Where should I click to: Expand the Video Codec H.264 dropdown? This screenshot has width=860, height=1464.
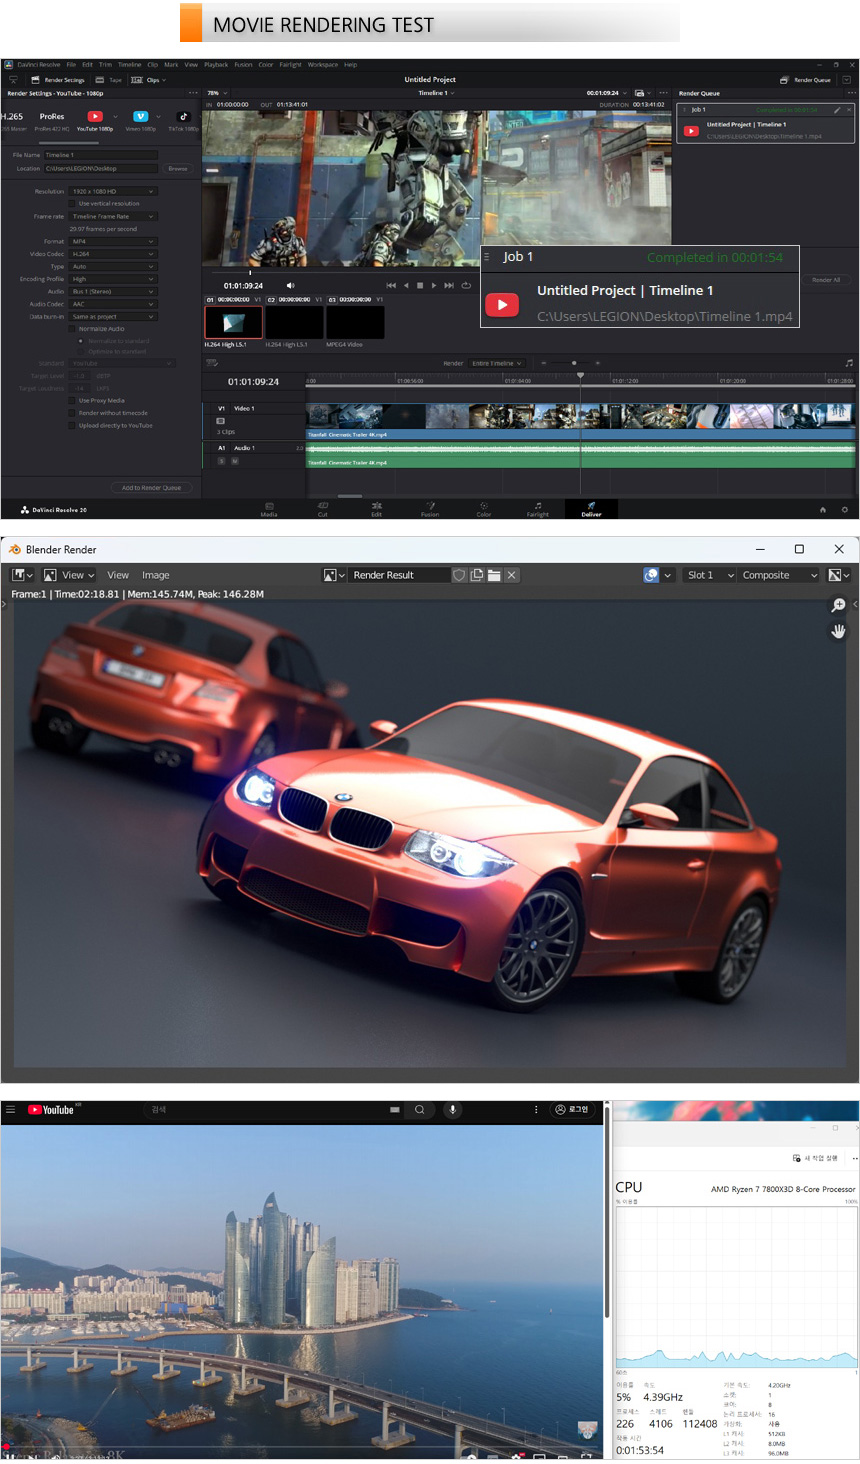[x=113, y=254]
